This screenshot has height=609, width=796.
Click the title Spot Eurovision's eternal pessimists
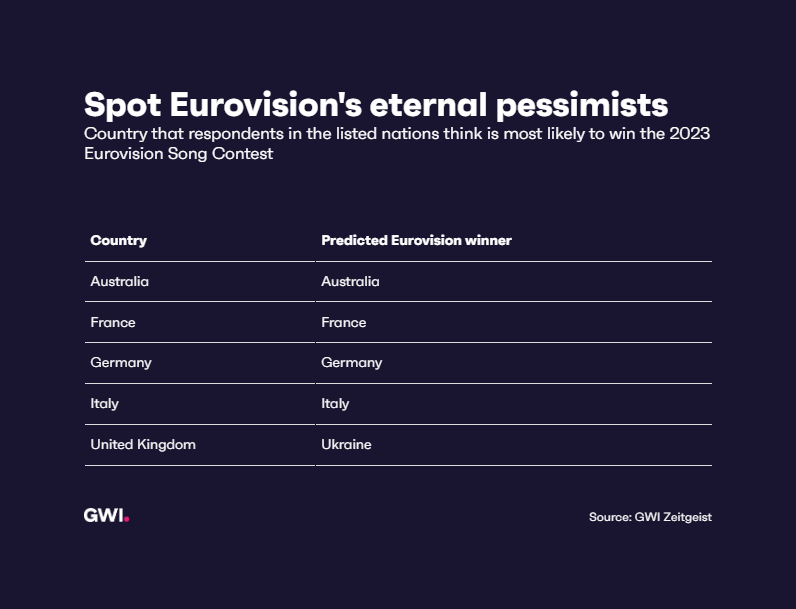click(376, 106)
